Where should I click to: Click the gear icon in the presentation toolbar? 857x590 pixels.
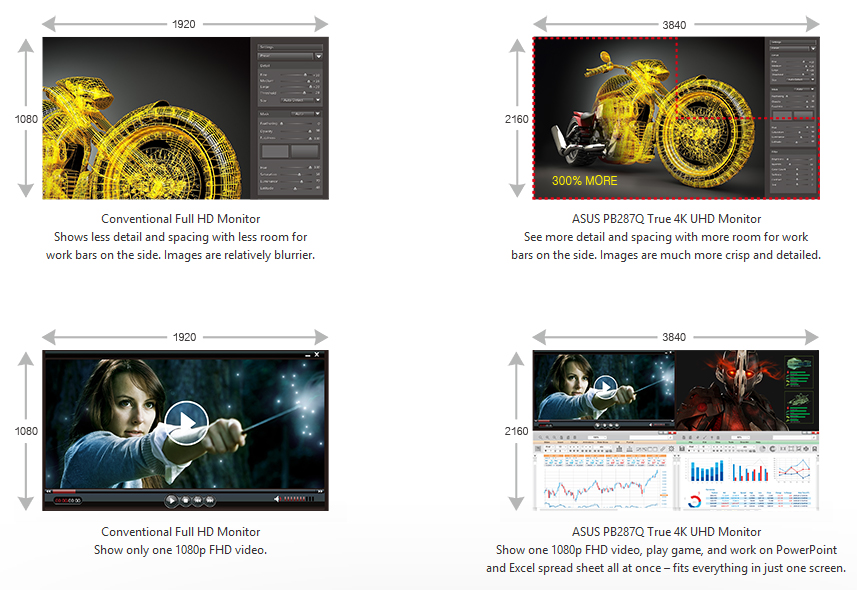tap(671, 449)
